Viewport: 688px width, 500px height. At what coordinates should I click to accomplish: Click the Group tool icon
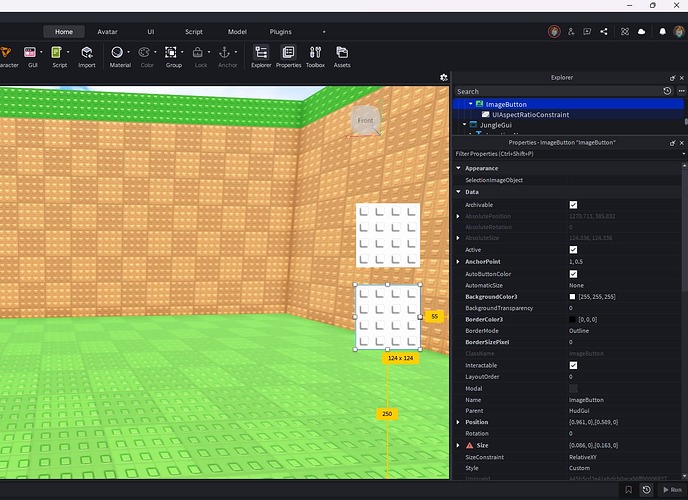(x=171, y=53)
